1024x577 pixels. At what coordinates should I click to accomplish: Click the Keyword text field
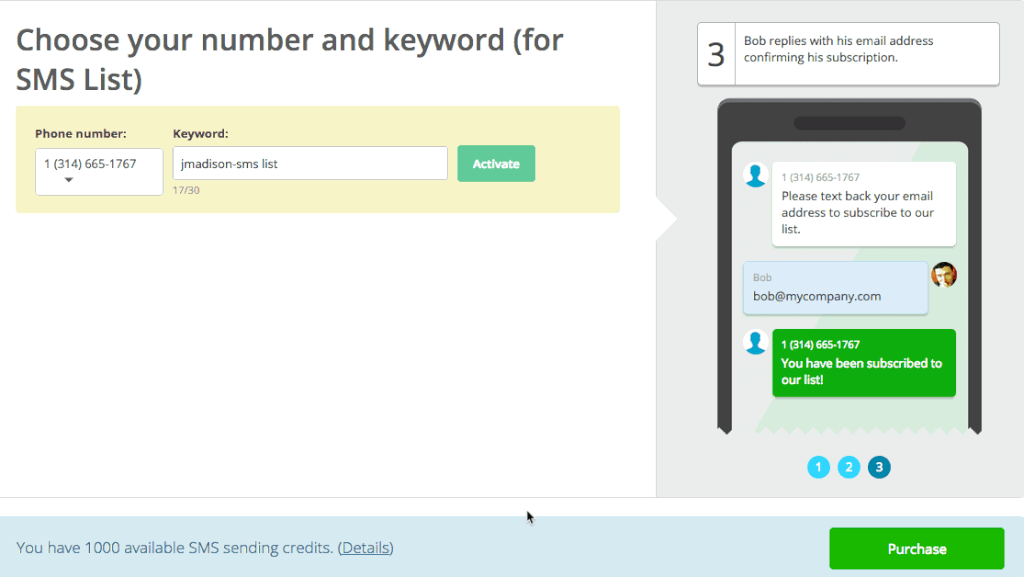click(x=310, y=164)
